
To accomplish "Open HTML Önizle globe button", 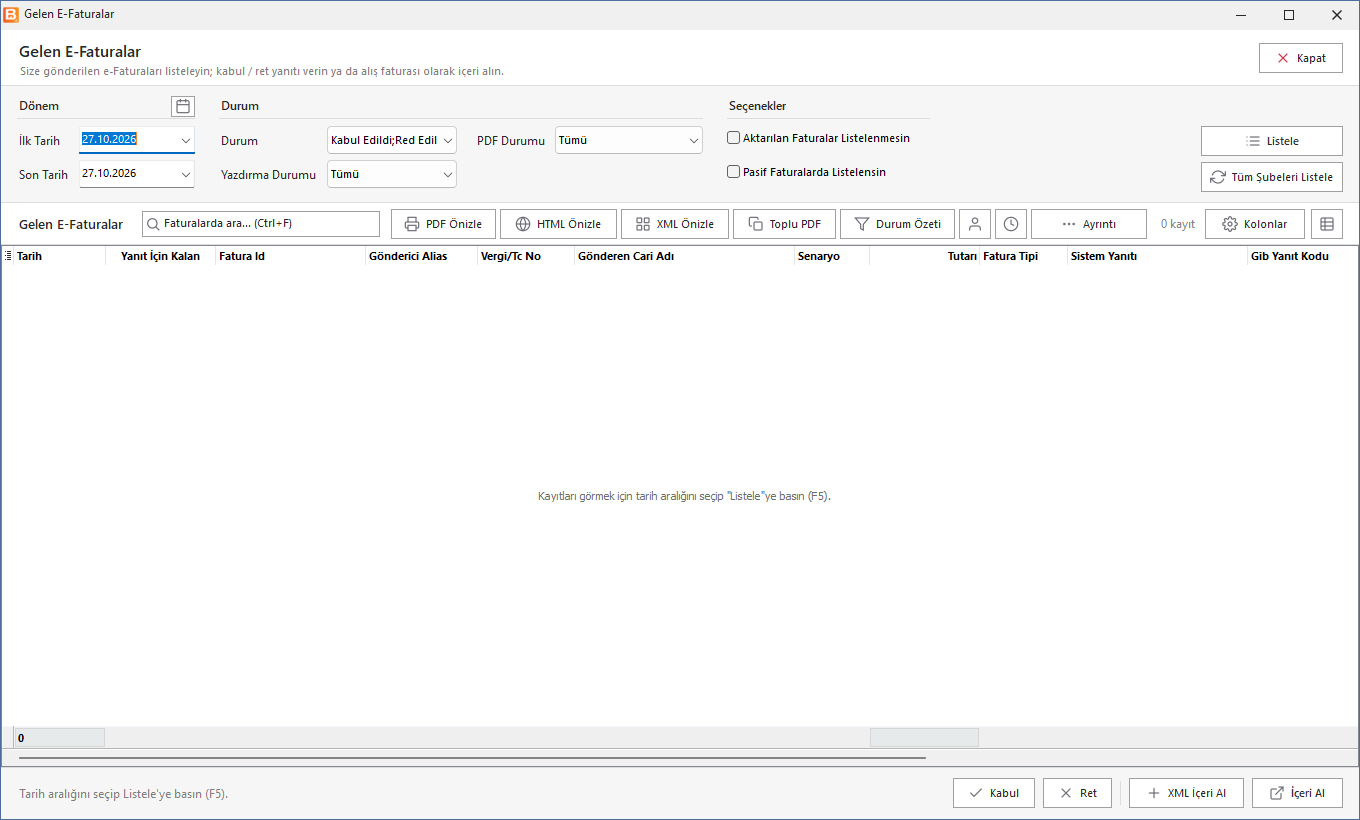I will [x=558, y=224].
